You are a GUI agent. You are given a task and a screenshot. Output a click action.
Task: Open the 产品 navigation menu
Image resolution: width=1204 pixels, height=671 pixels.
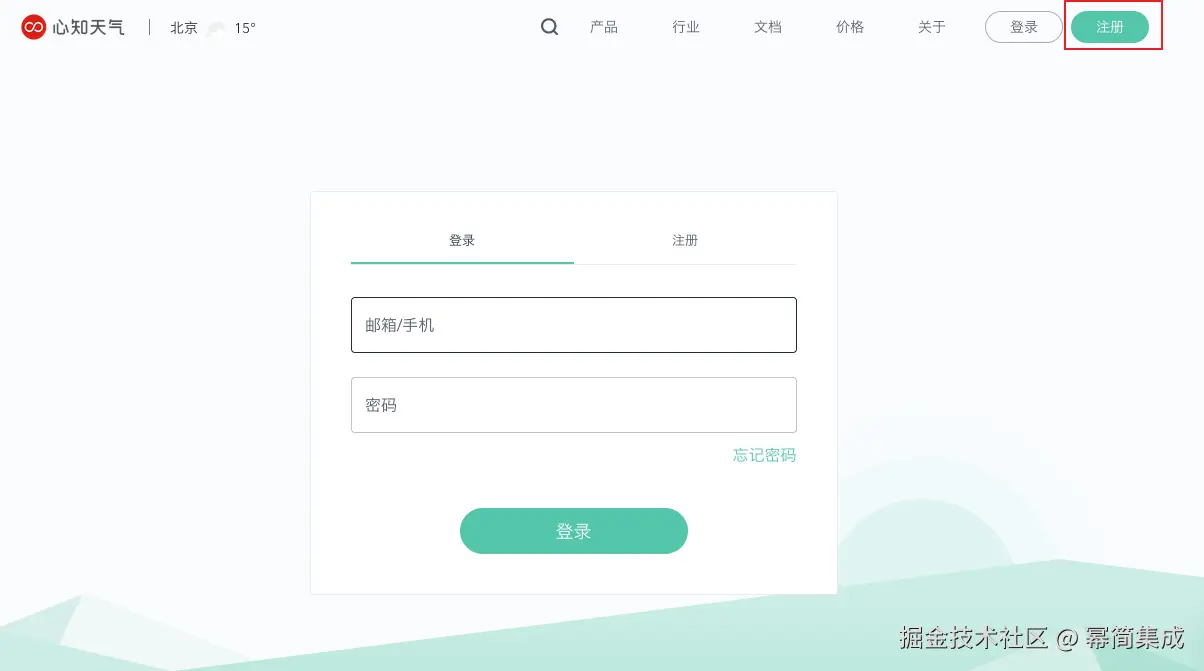[x=604, y=27]
